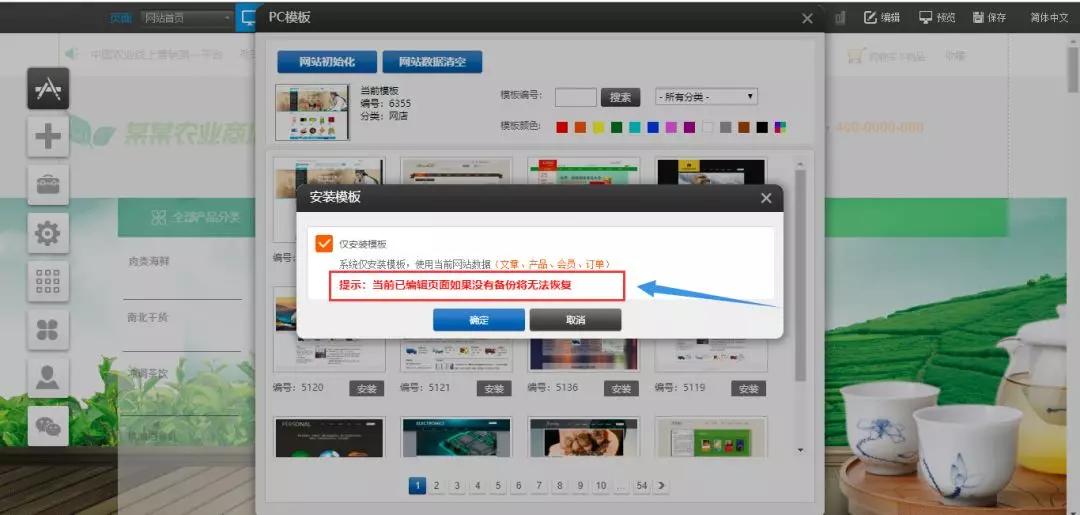1080x515 pixels.
Task: Click the grid apps sidebar icon
Action: click(x=48, y=281)
